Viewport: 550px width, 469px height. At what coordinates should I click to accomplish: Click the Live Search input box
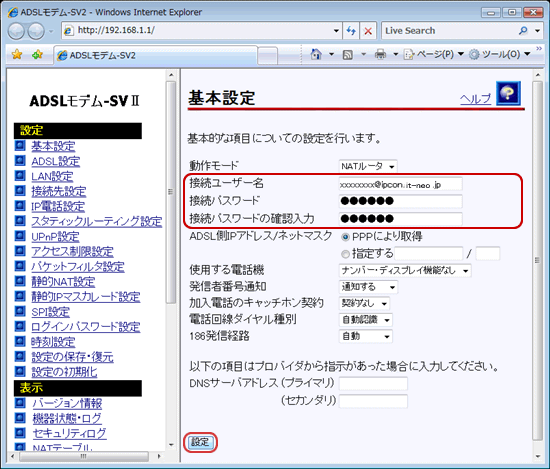click(449, 31)
